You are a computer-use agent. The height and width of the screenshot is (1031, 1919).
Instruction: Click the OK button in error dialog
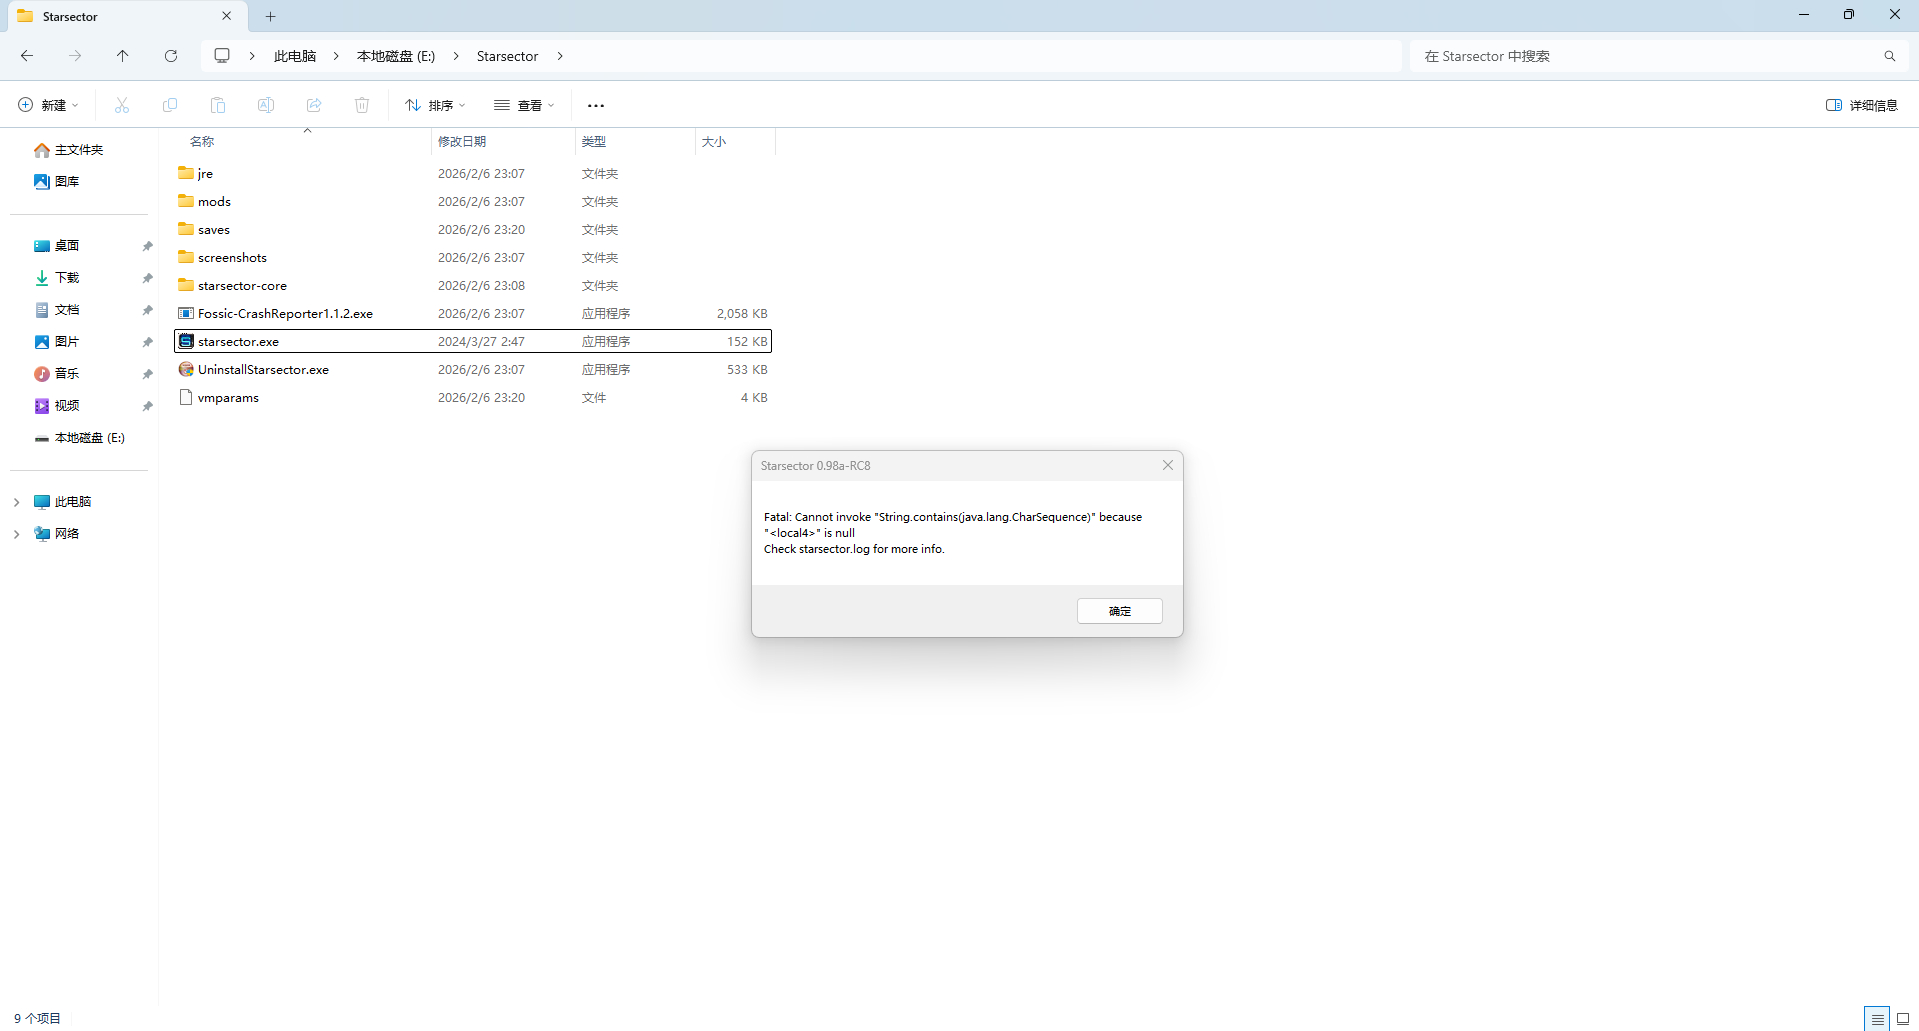point(1119,611)
